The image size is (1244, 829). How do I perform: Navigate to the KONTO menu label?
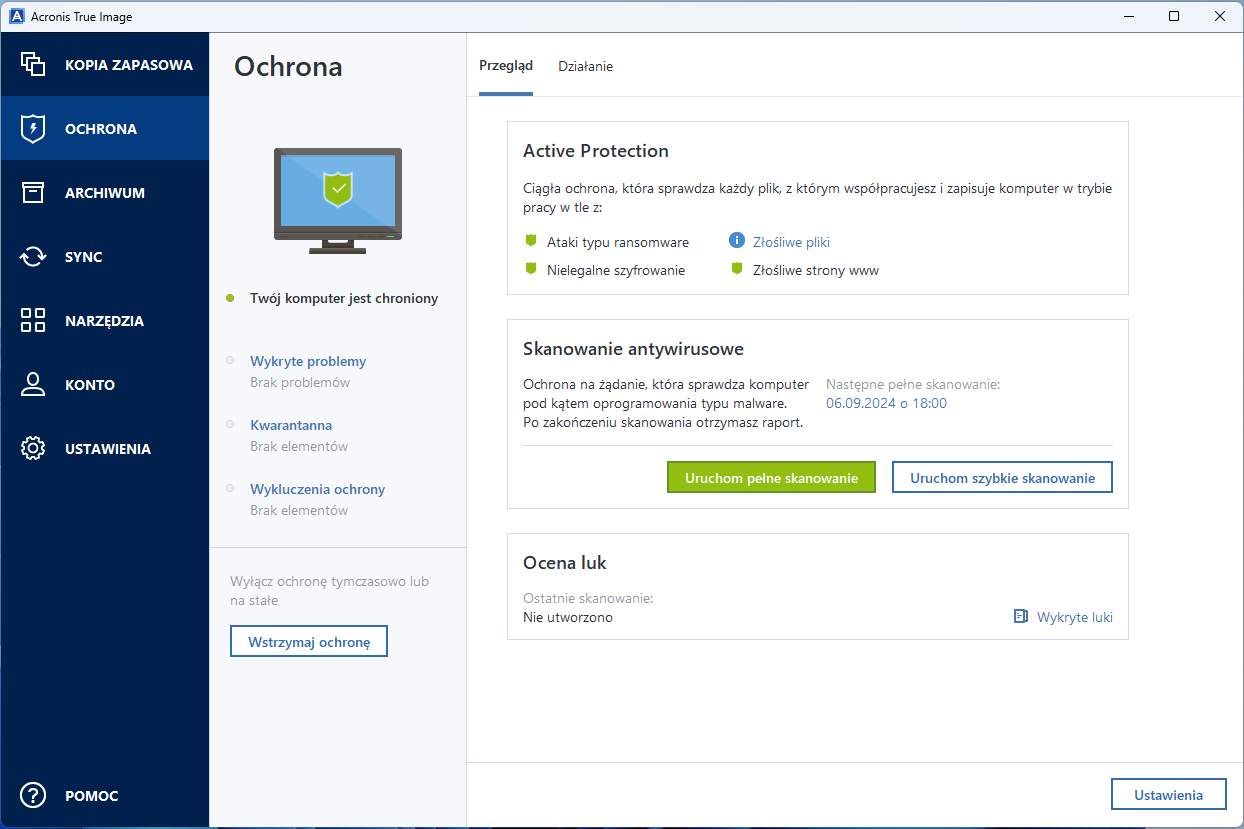(x=90, y=385)
